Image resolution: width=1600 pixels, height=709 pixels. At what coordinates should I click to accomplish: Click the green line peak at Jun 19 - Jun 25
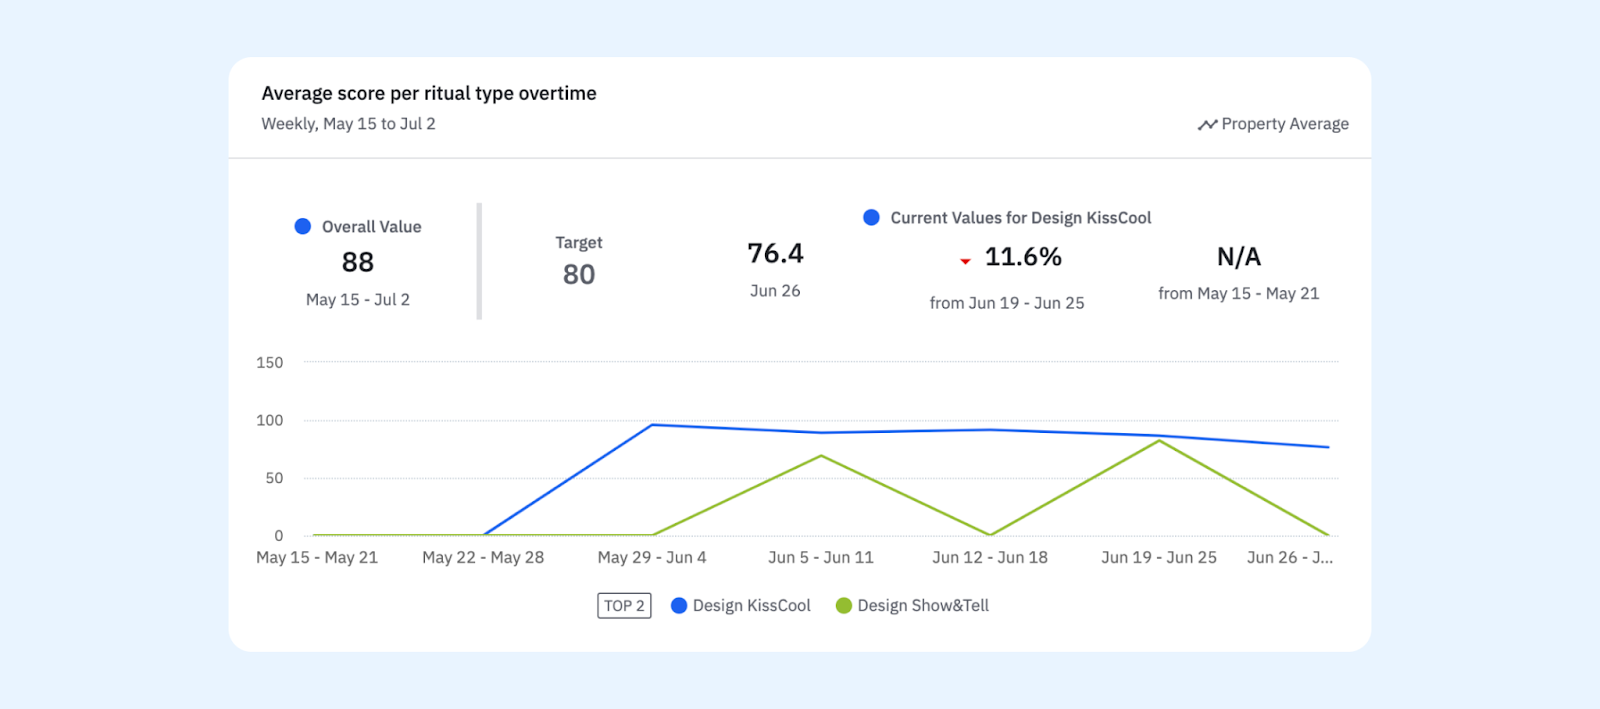1159,441
